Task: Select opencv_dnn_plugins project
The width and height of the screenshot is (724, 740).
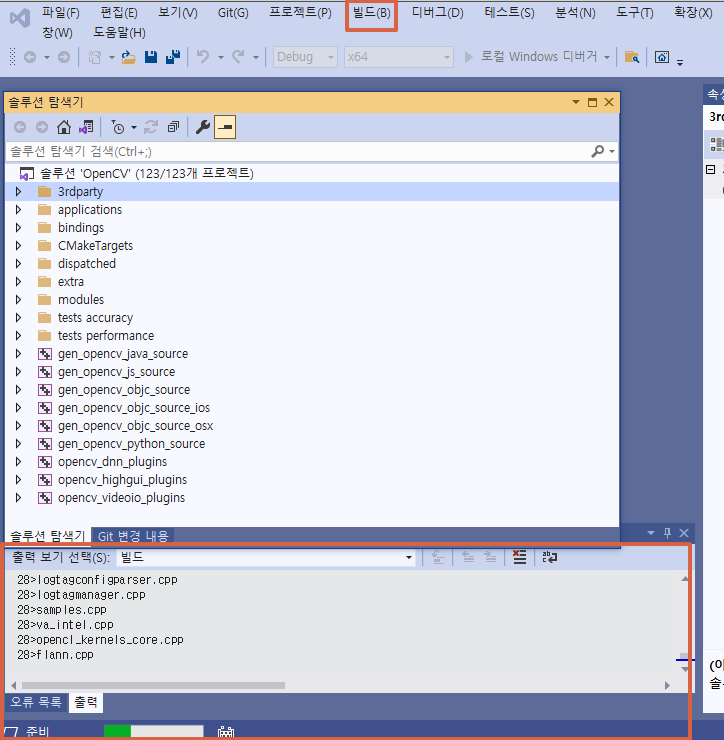Action: (112, 462)
